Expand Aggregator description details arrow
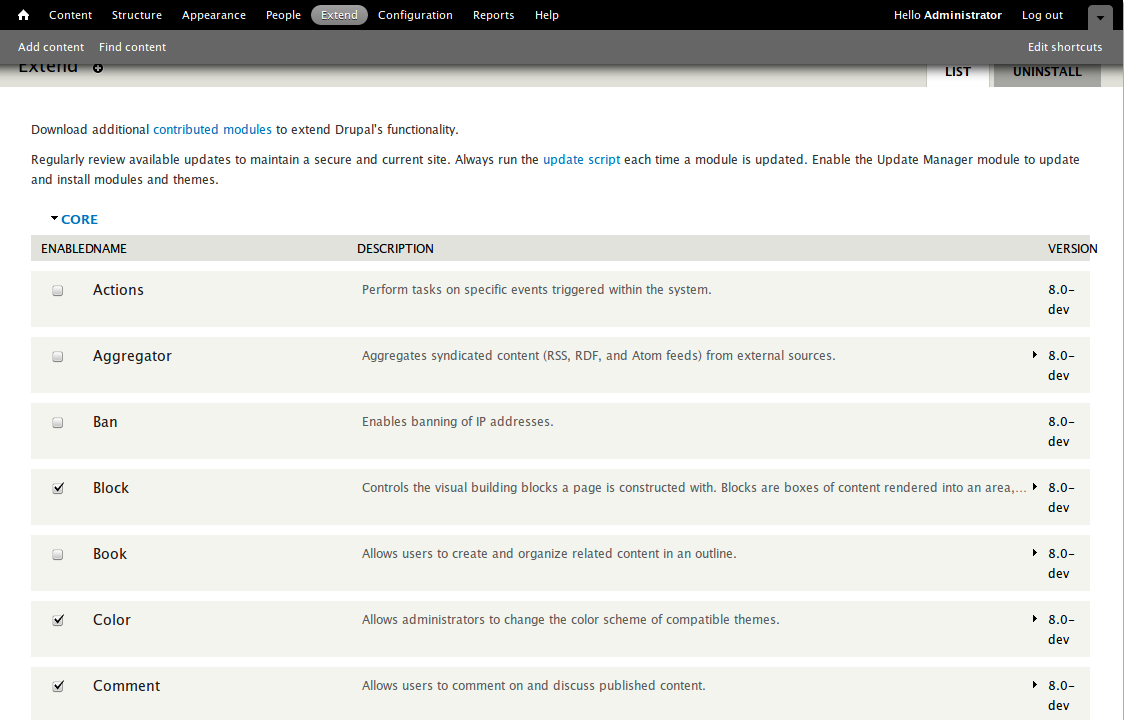Viewport: 1124px width, 720px height. click(x=1034, y=355)
